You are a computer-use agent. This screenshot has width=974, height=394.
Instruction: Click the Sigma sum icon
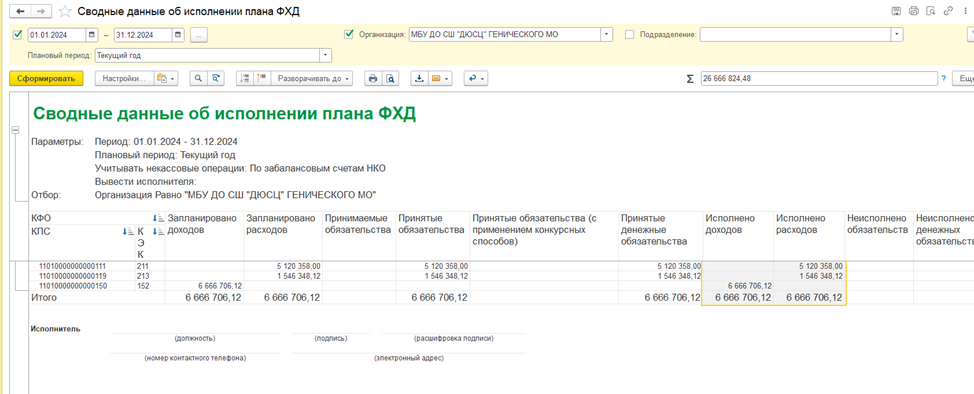(690, 79)
